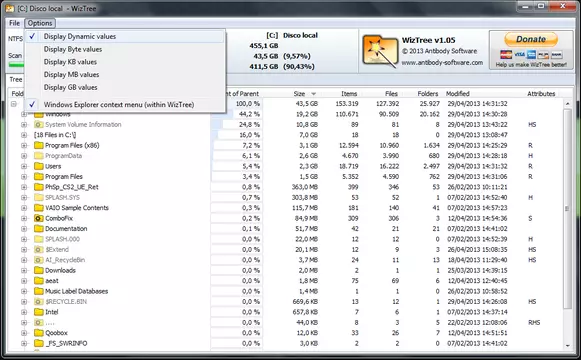Expand the Qoobox folder tree node
Viewport: 581px width, 360px height.
pyautogui.click(x=24, y=333)
